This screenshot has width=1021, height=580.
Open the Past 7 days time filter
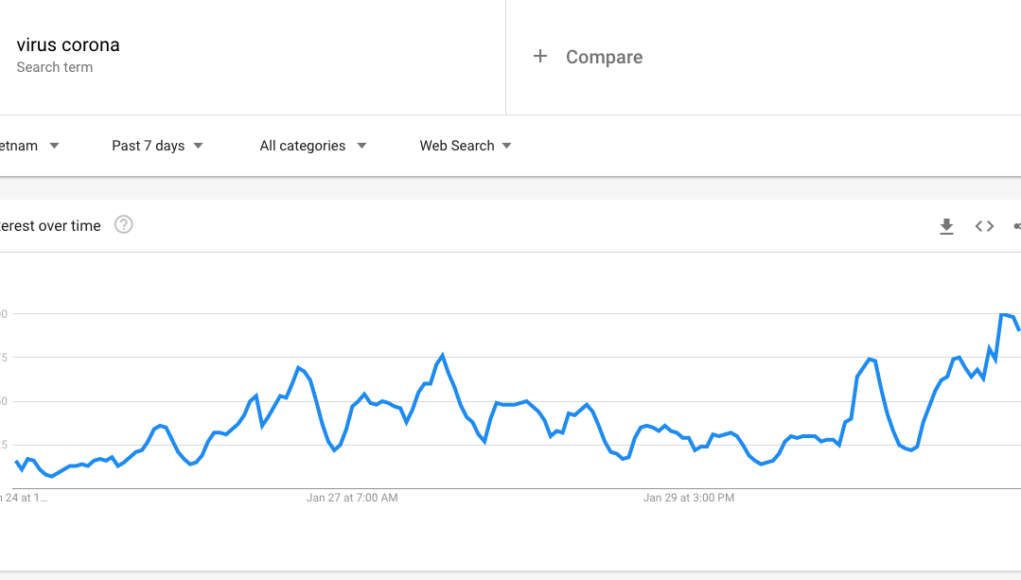pyautogui.click(x=157, y=146)
